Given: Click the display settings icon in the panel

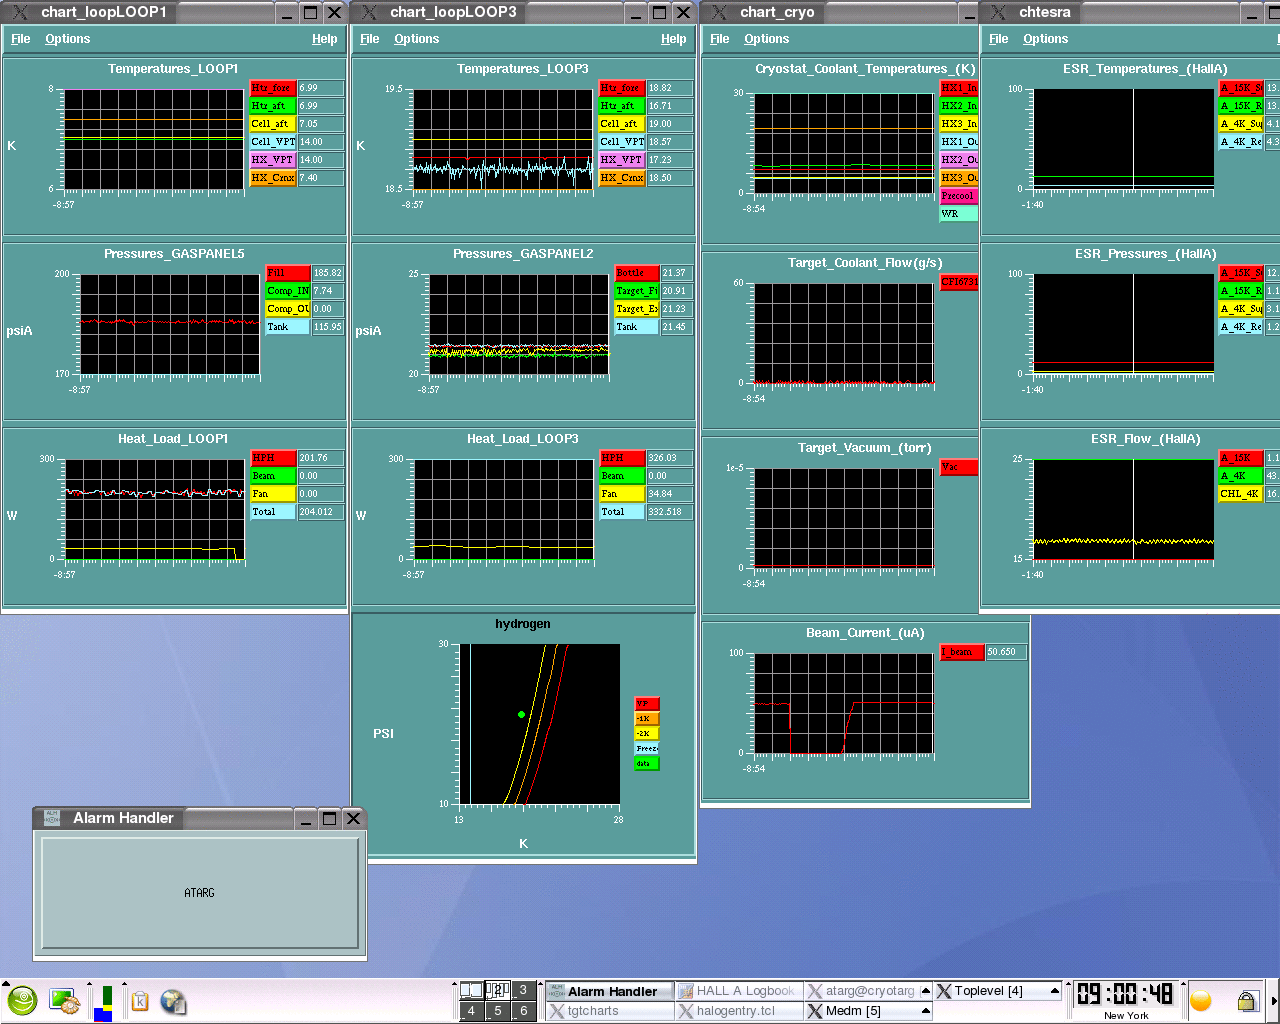Looking at the screenshot, I should point(64,1000).
